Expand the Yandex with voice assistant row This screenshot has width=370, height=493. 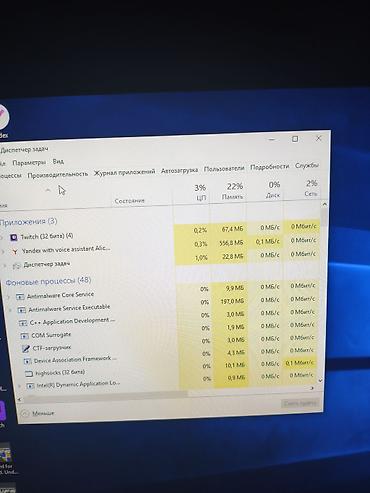3,252
